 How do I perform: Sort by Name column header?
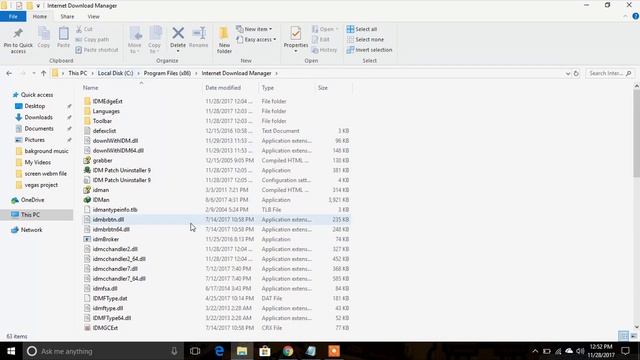point(91,88)
